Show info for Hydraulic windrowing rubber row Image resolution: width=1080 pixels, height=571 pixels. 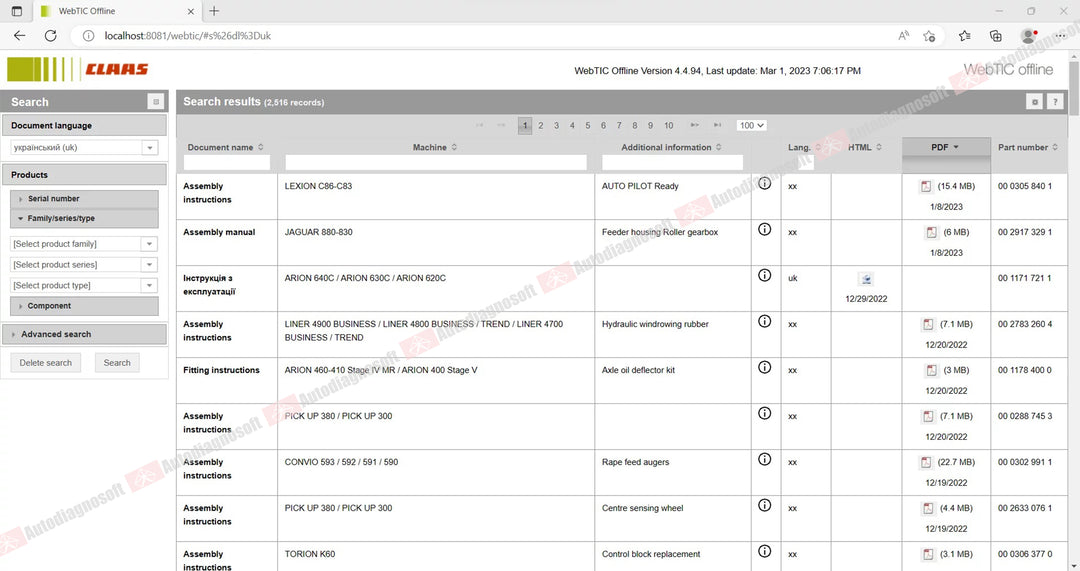point(765,322)
